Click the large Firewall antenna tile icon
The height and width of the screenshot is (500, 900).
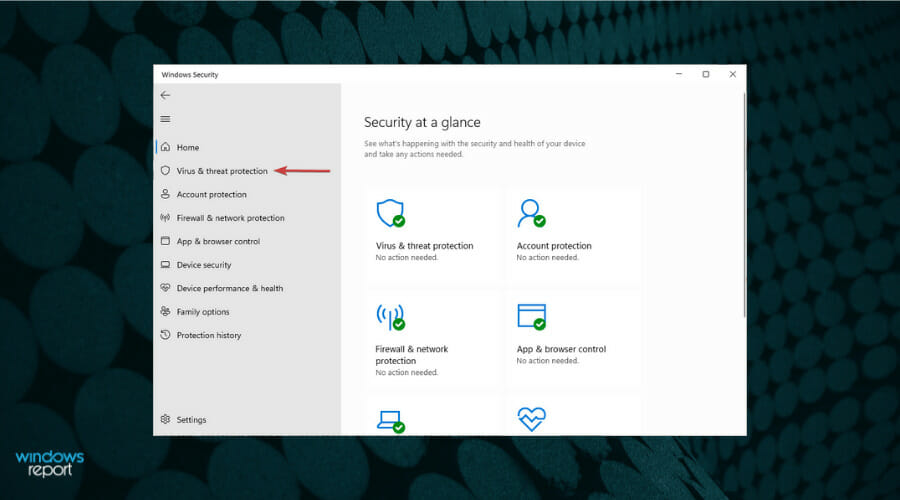click(391, 317)
